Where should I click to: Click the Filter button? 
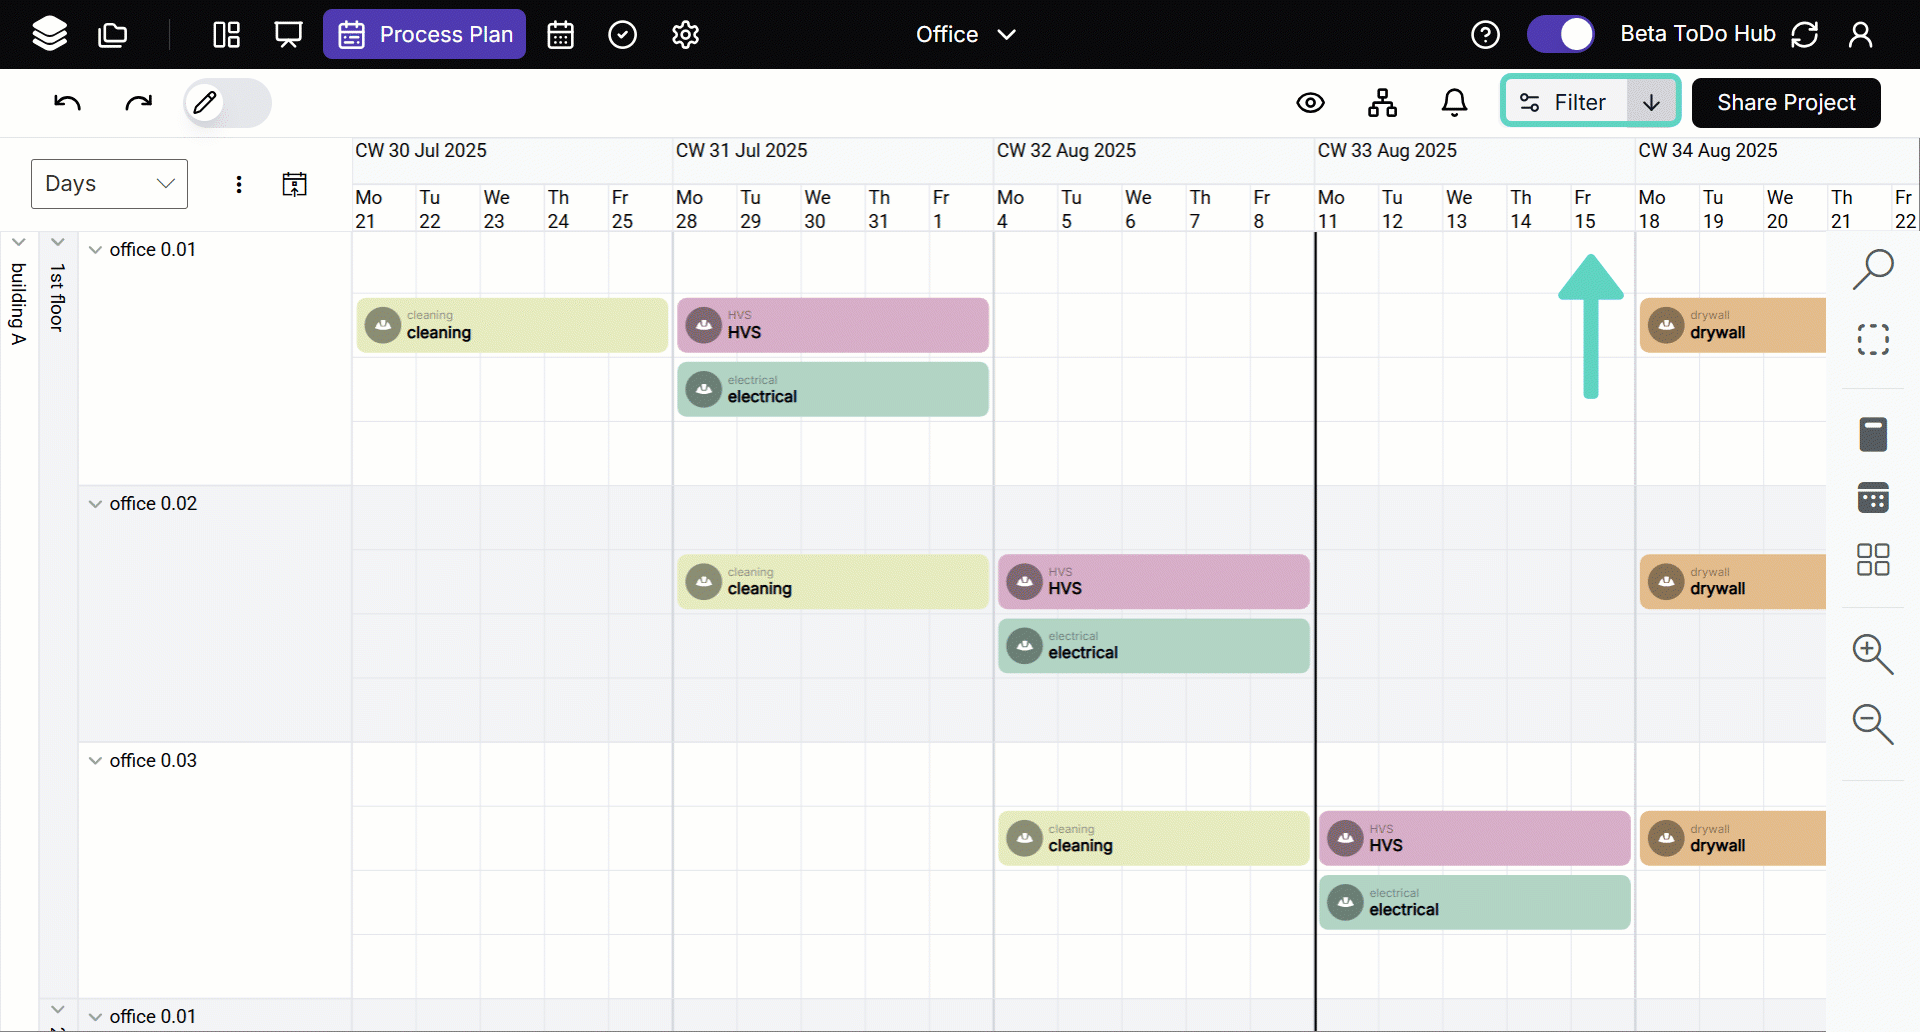click(x=1564, y=102)
